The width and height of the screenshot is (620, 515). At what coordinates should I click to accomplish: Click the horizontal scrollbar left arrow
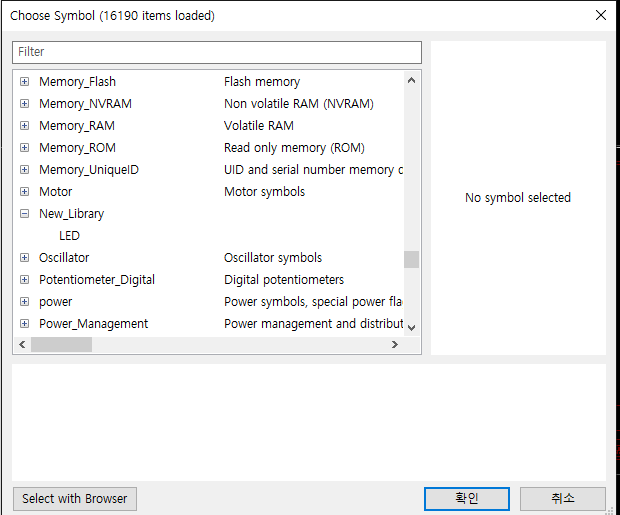click(x=22, y=345)
